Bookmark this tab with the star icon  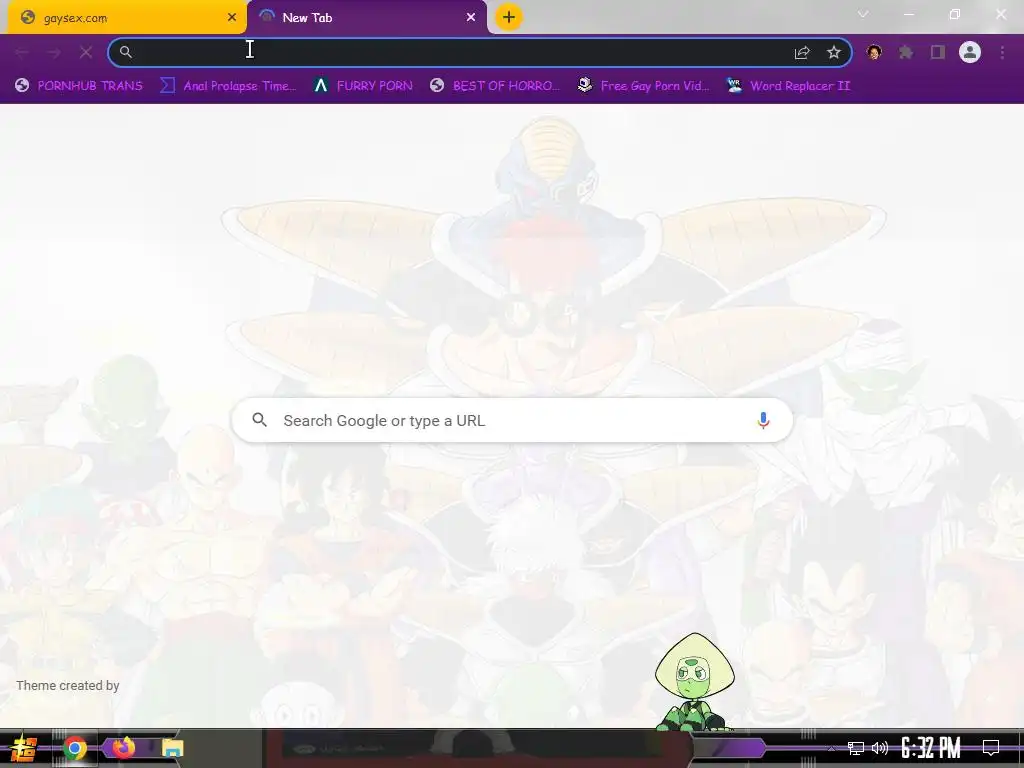click(834, 52)
